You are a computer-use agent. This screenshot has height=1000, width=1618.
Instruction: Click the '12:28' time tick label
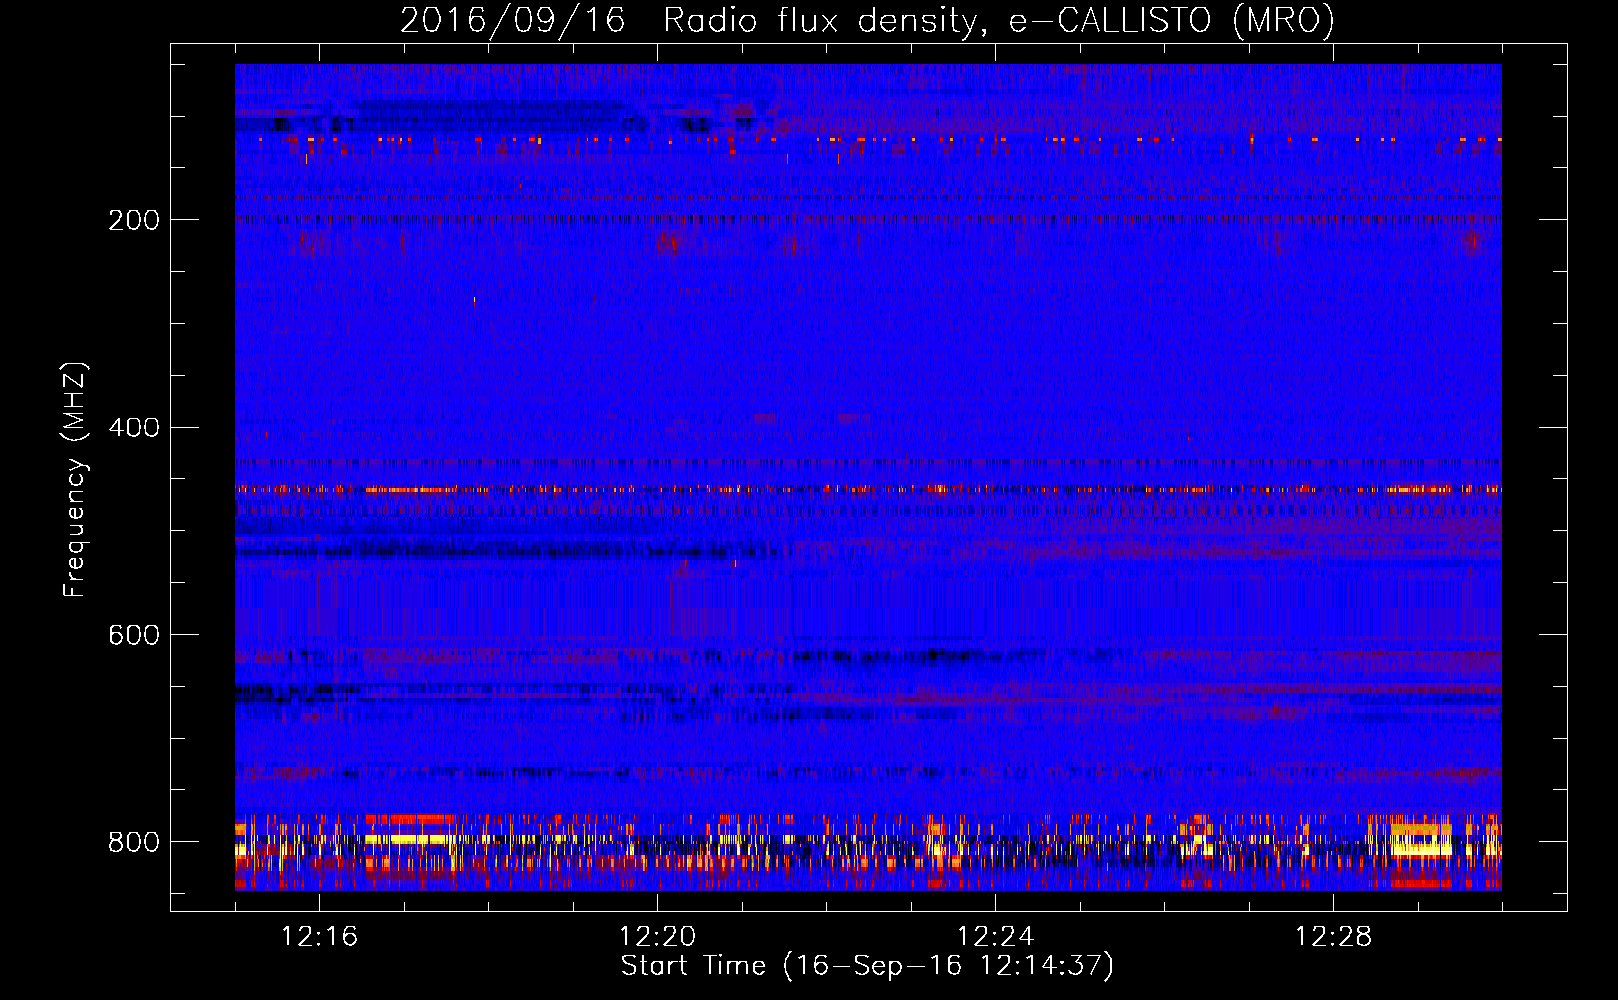[1333, 937]
